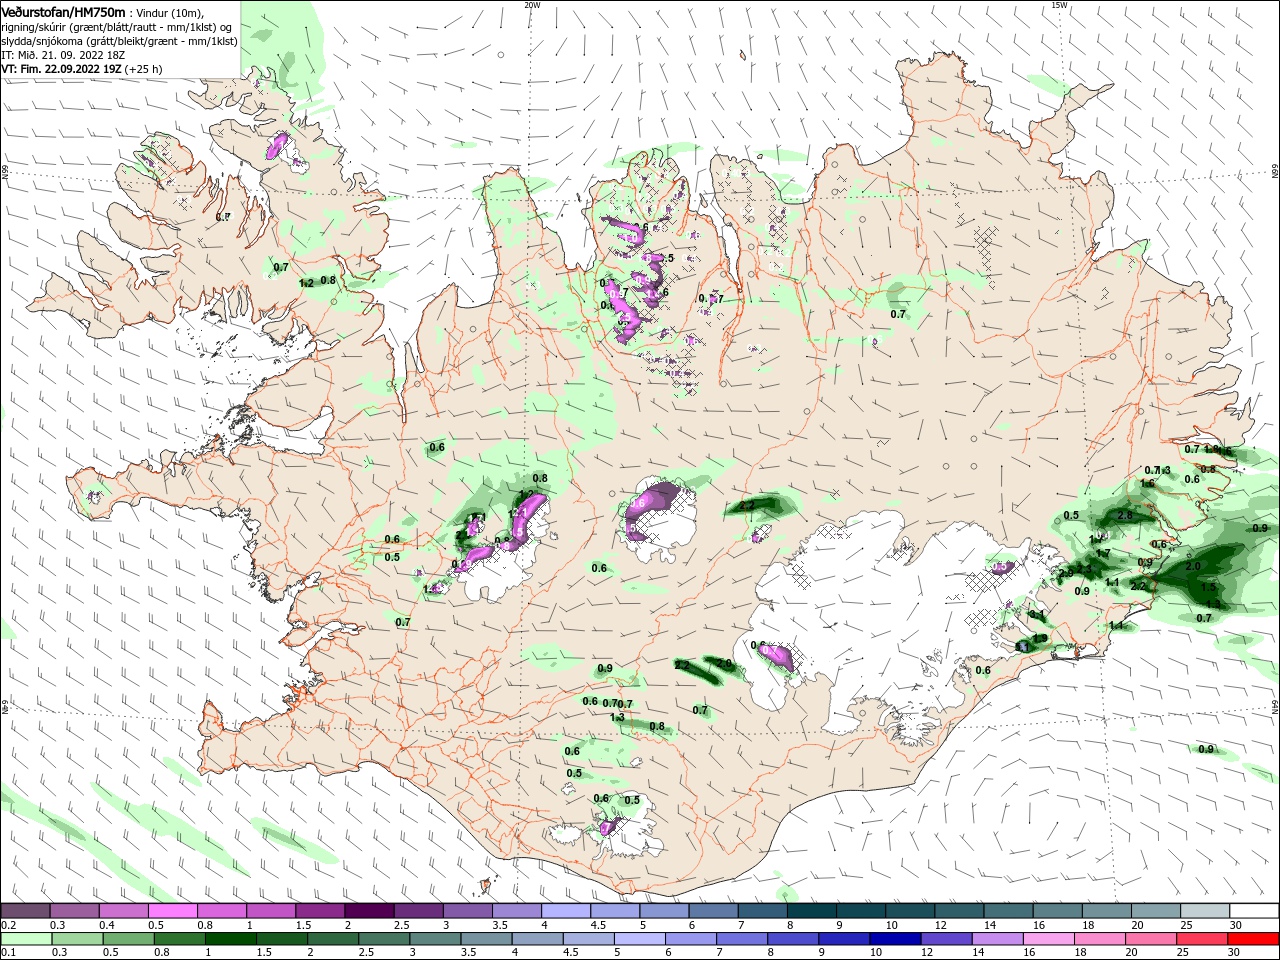The width and height of the screenshot is (1280, 960).
Task: Choose the deep navy blue 10 rain swatch
Action: pos(895,939)
